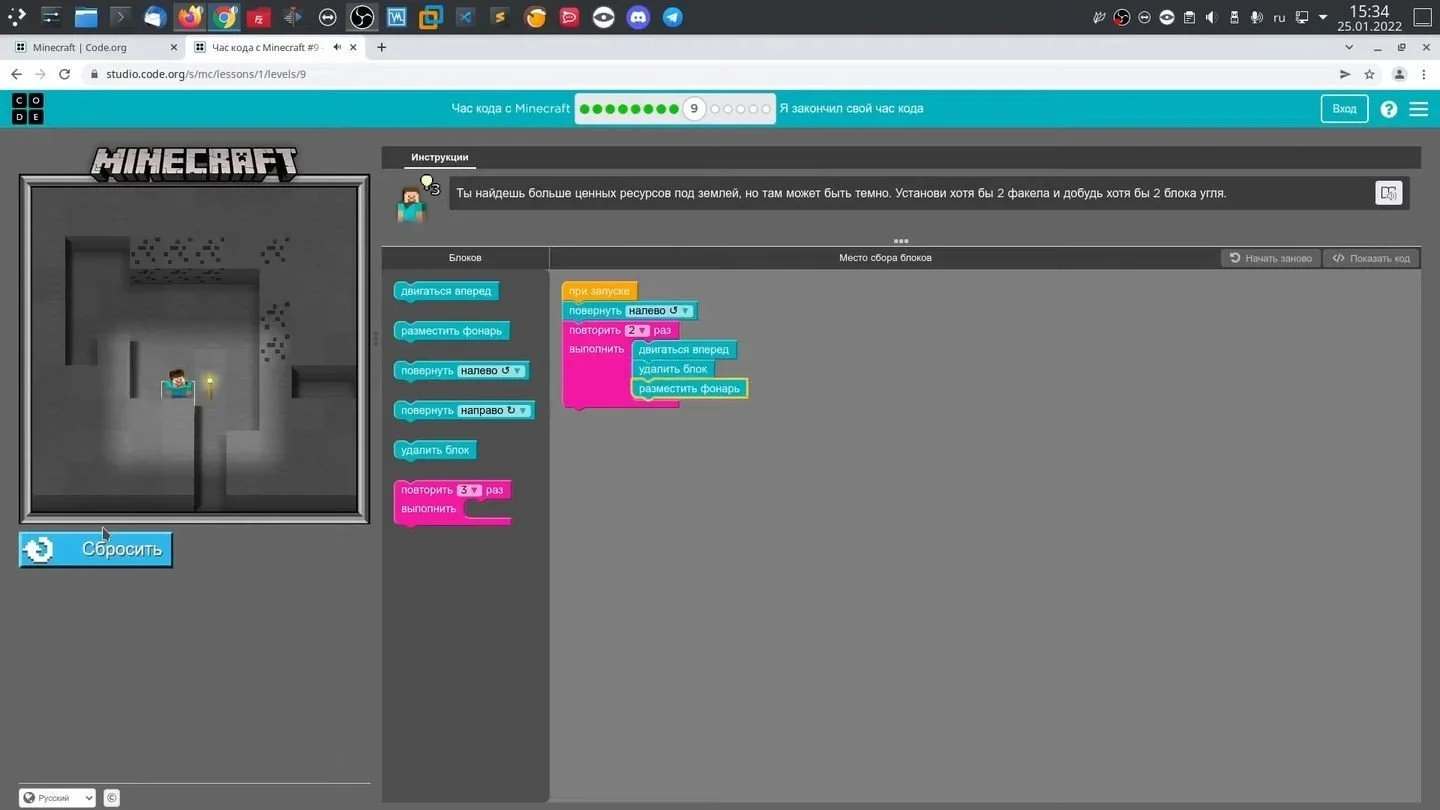Go to the Code.org logo home
Image resolution: width=1440 pixels, height=810 pixels.
27,109
